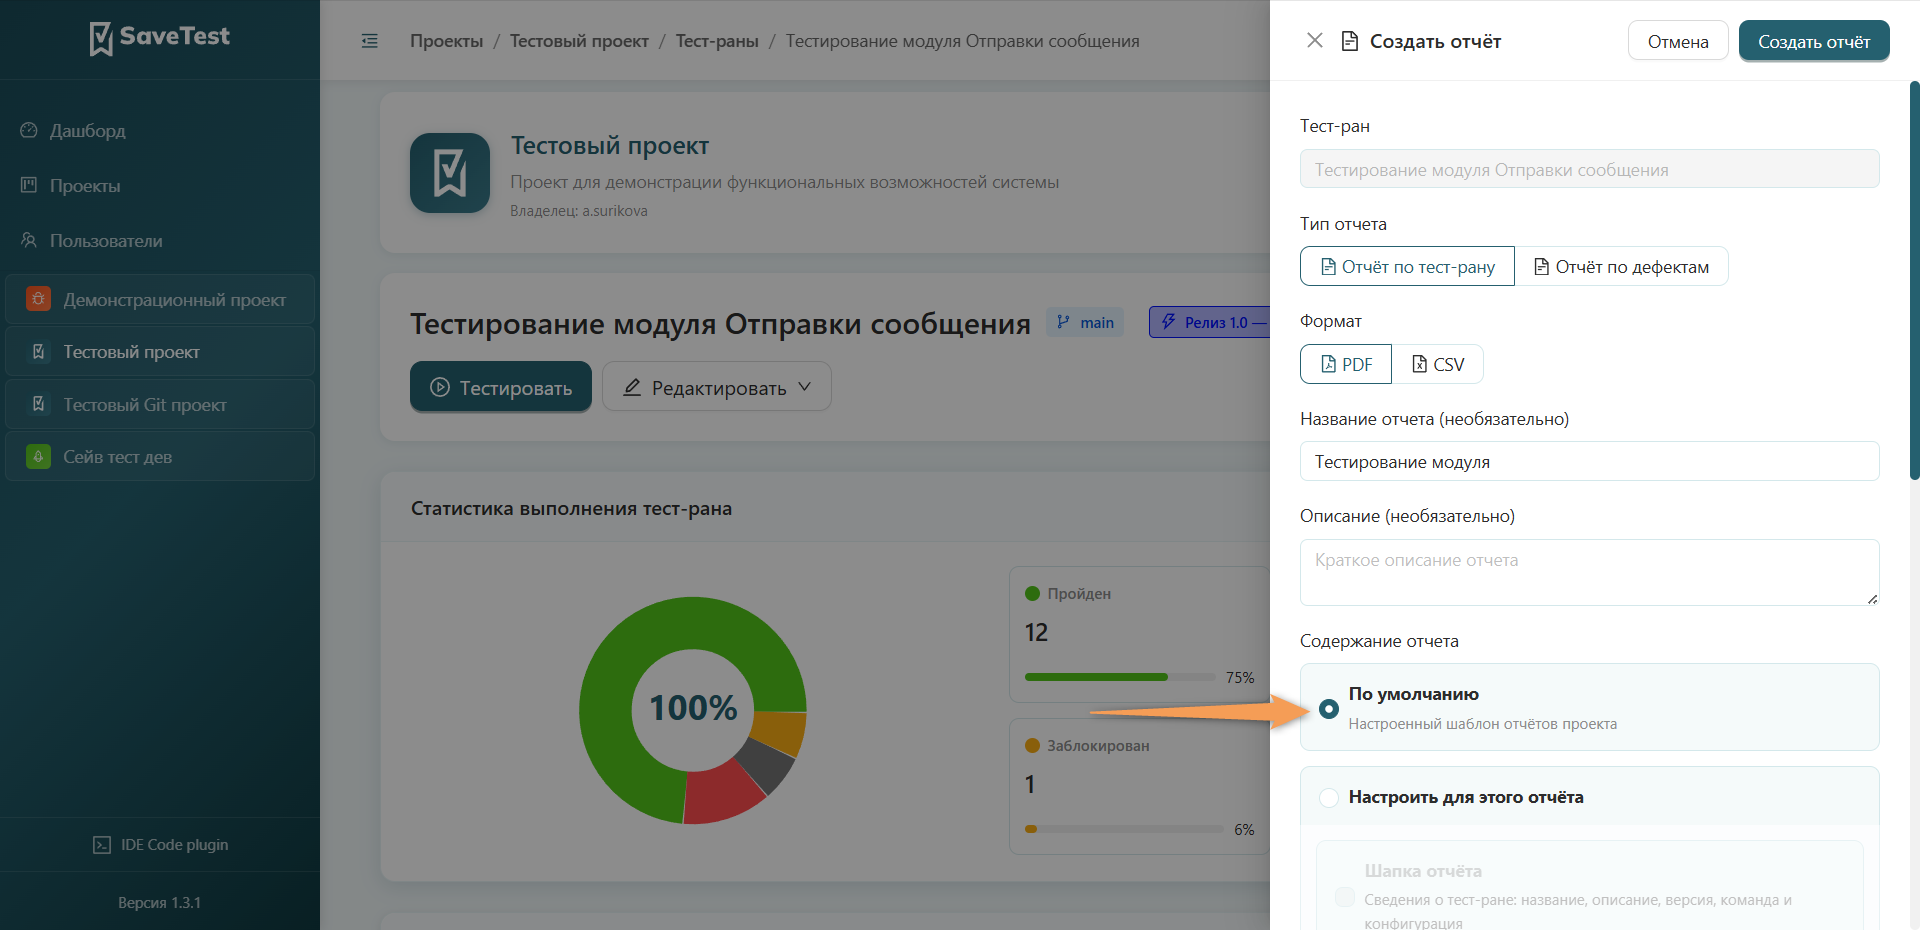Click the main branch icon
1920x930 pixels.
click(1063, 322)
